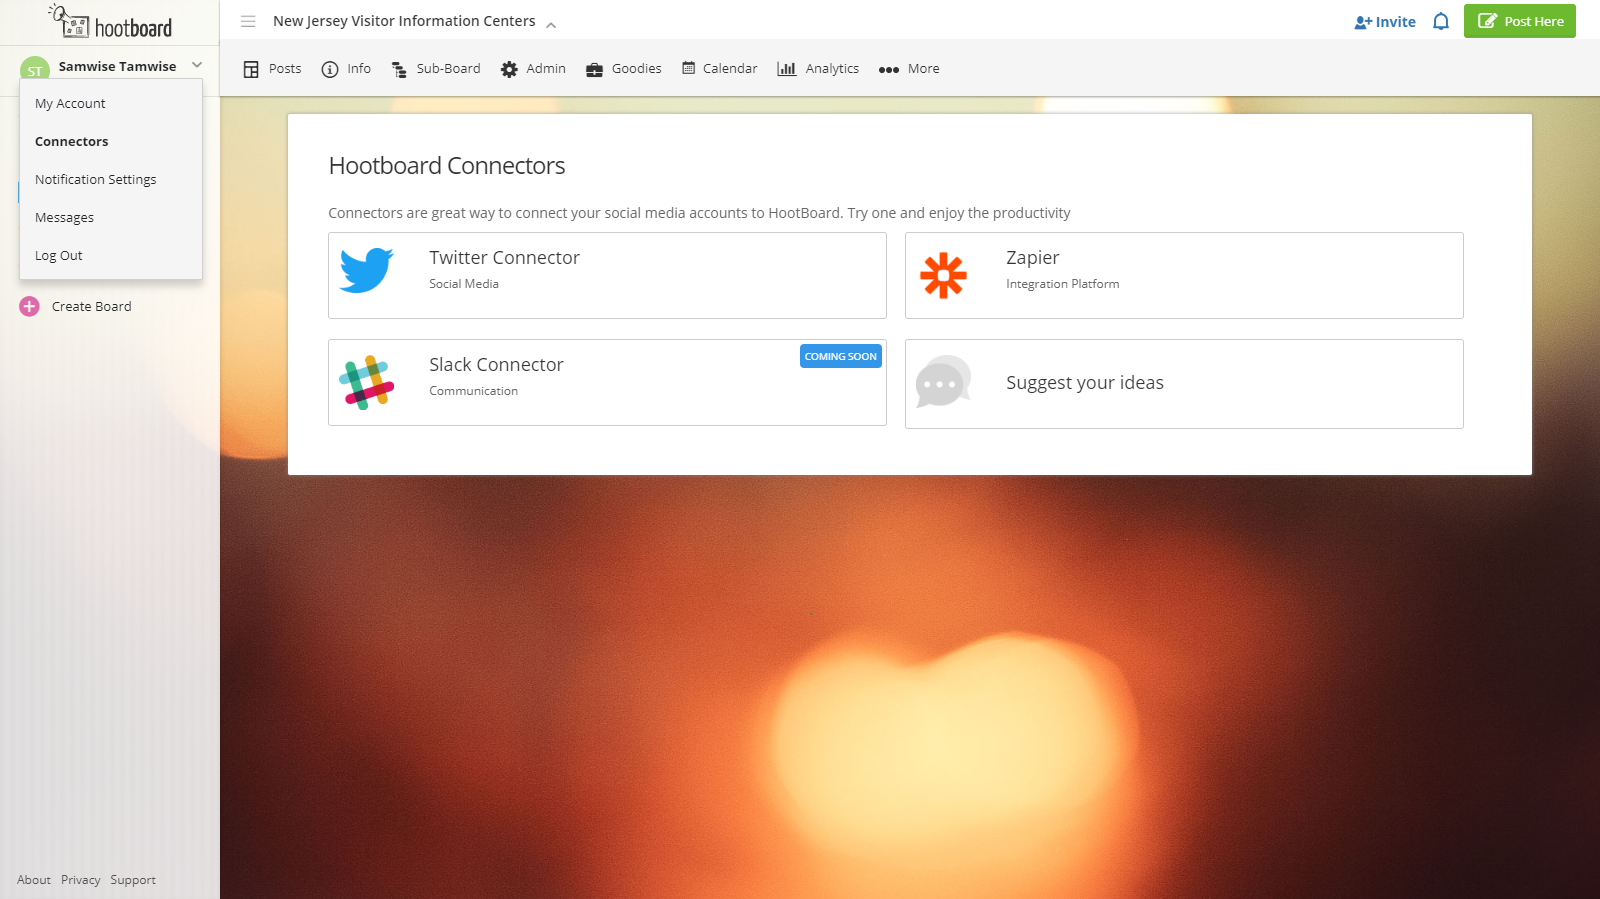Click the Posts grid icon
The image size is (1600, 899).
point(251,69)
